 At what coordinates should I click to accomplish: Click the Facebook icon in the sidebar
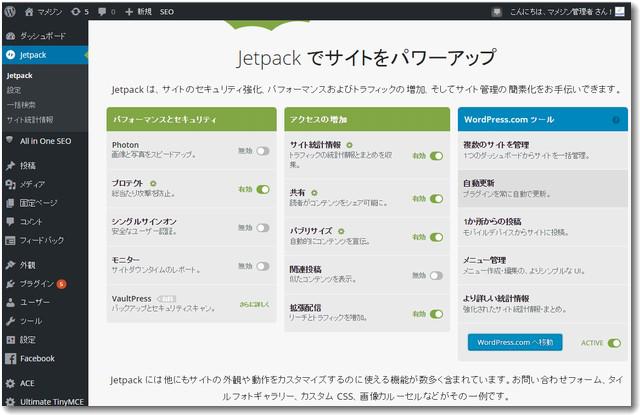point(11,359)
